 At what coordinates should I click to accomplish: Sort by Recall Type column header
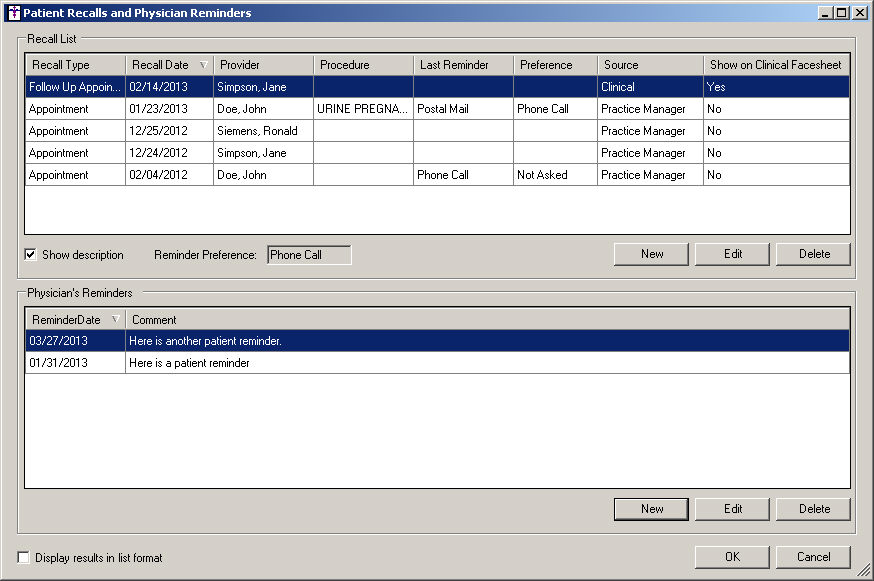pos(75,65)
